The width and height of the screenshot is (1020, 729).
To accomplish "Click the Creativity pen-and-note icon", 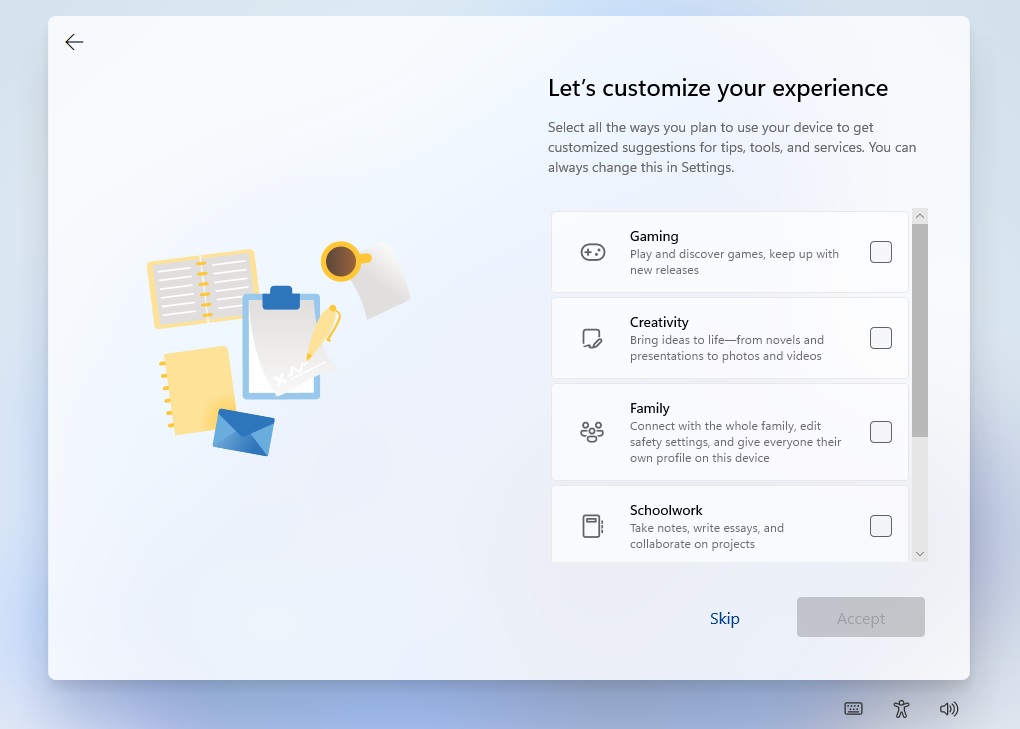I will 592,338.
